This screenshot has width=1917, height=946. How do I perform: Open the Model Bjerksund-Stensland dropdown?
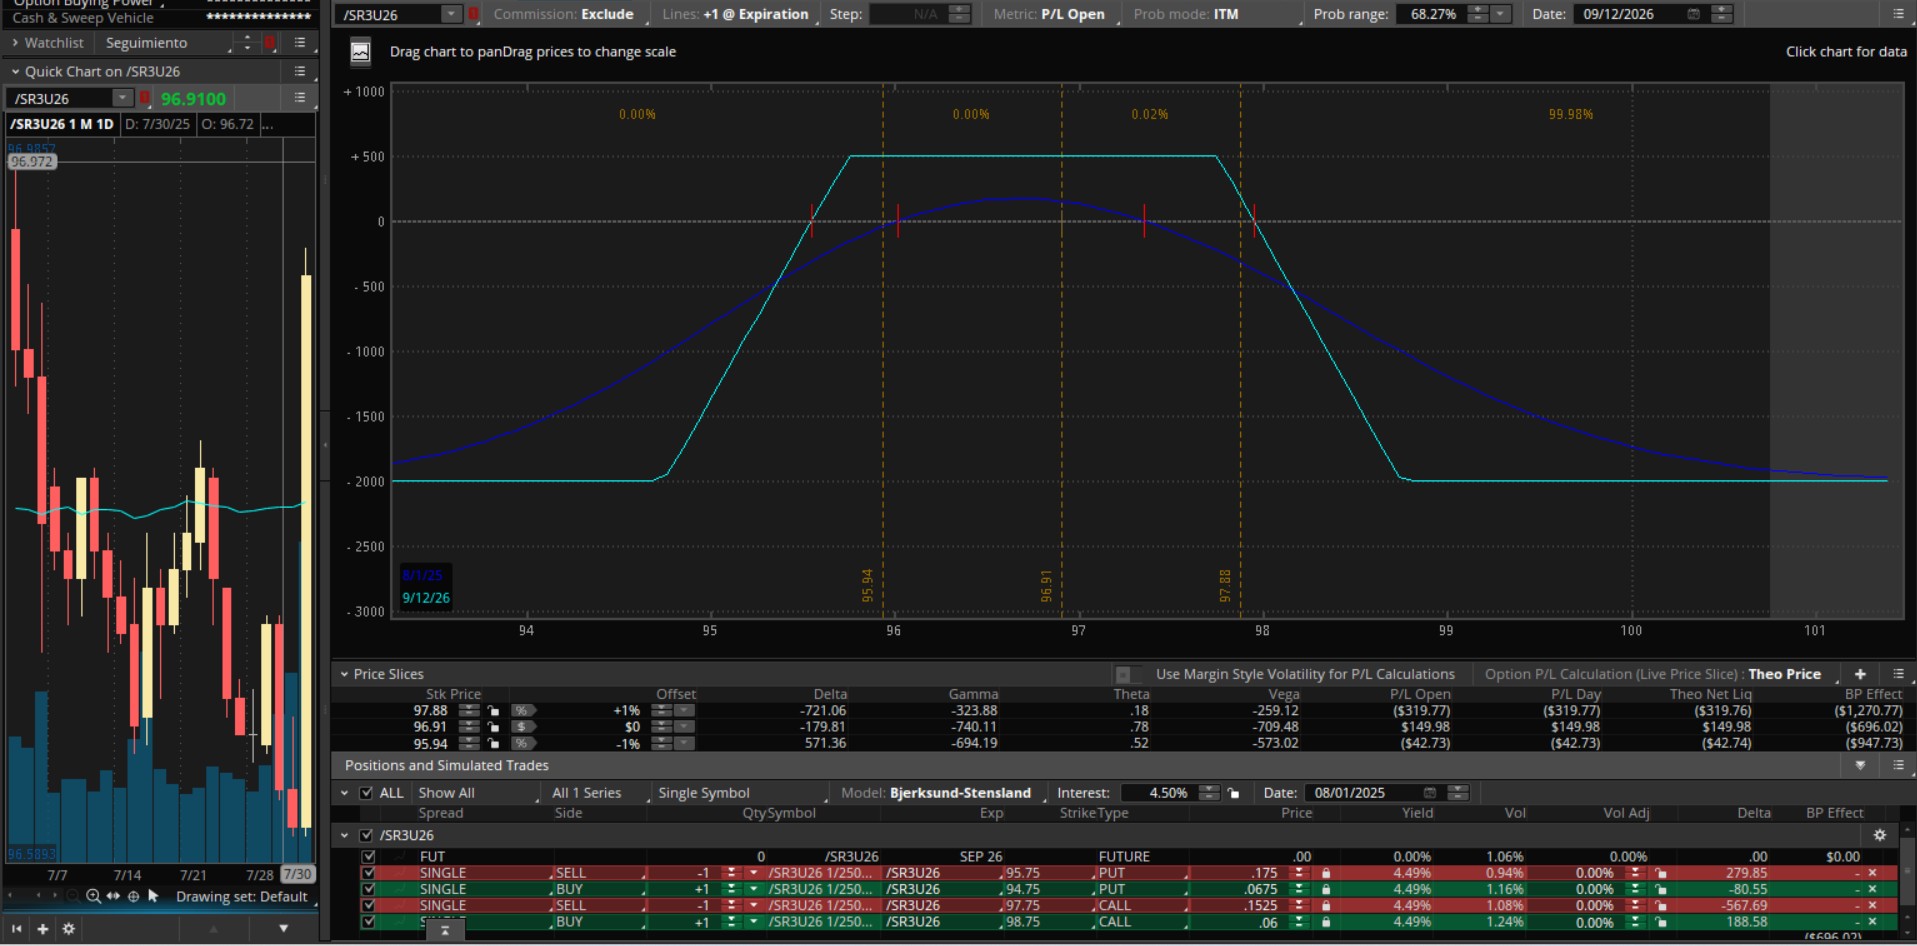[x=959, y=793]
